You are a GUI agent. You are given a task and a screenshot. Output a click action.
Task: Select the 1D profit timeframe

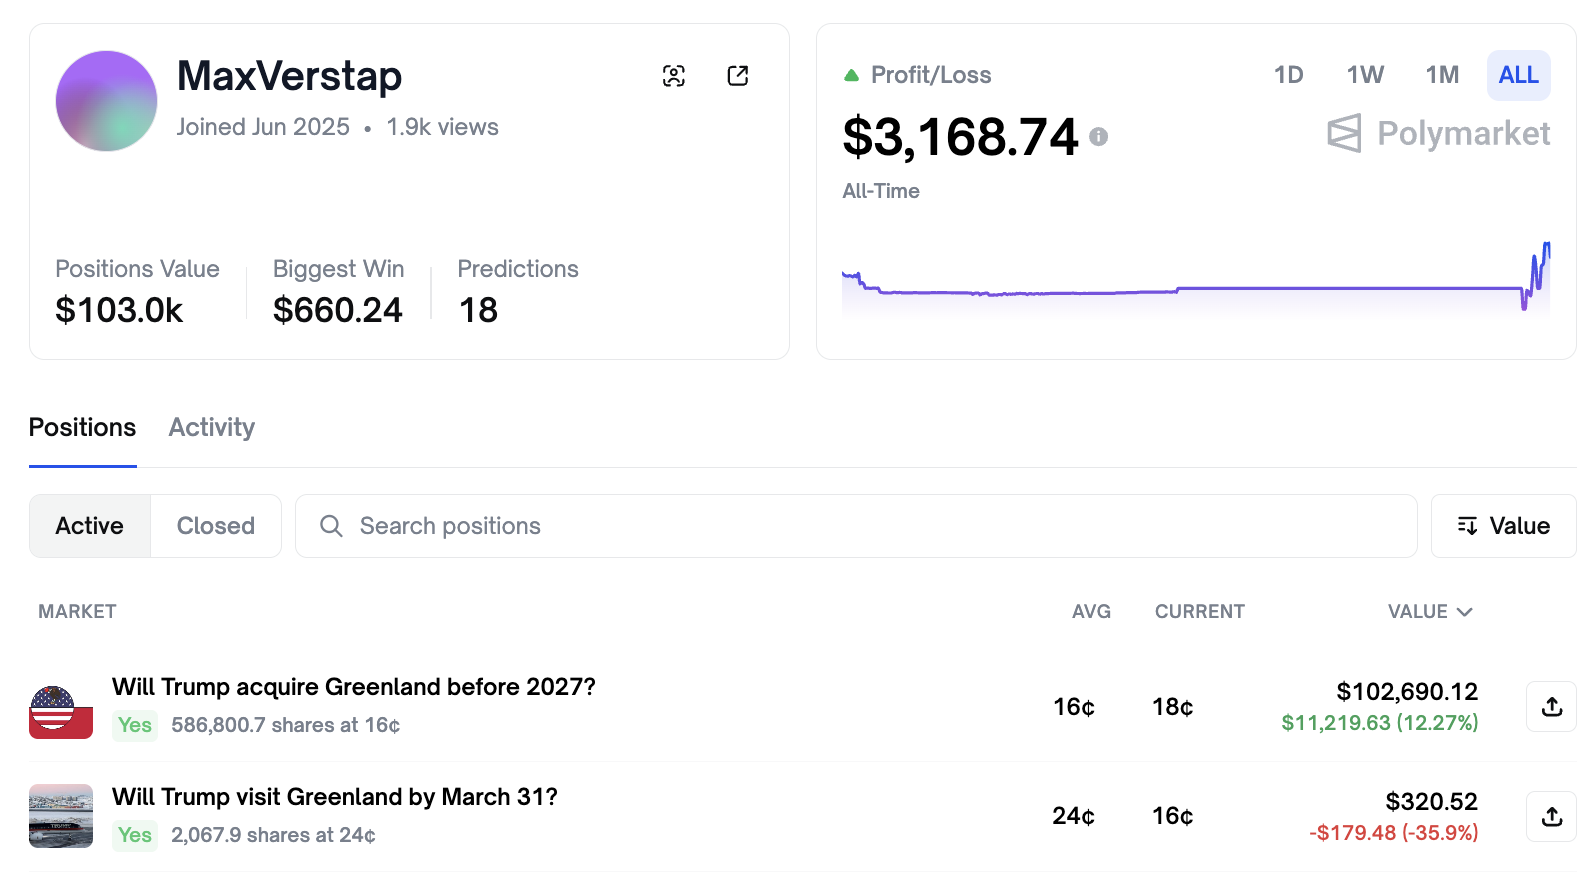tap(1288, 75)
